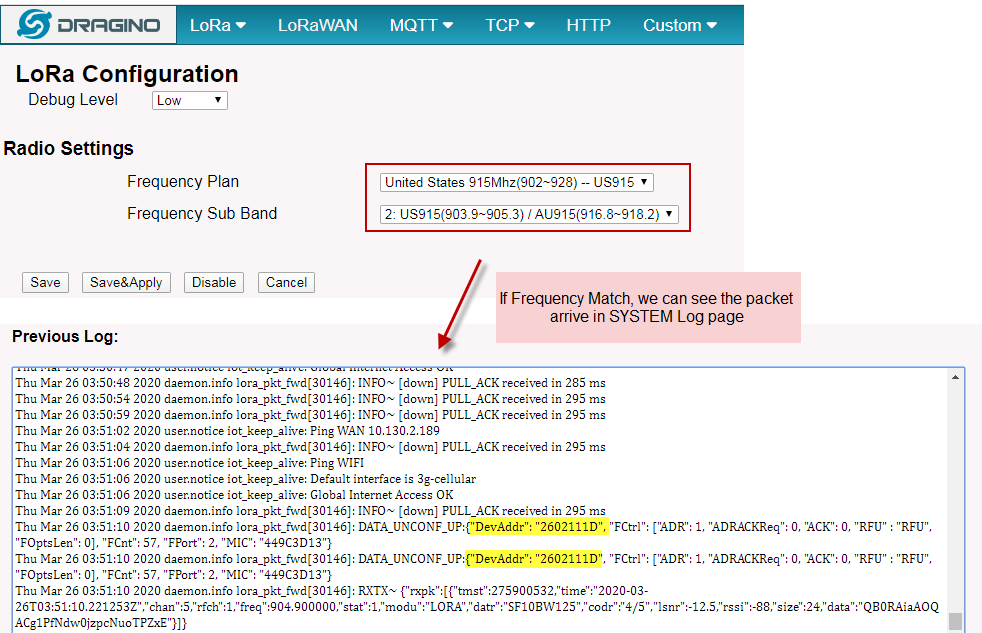The width and height of the screenshot is (982, 633).
Task: Open the TCP dropdown menu
Action: point(510,25)
